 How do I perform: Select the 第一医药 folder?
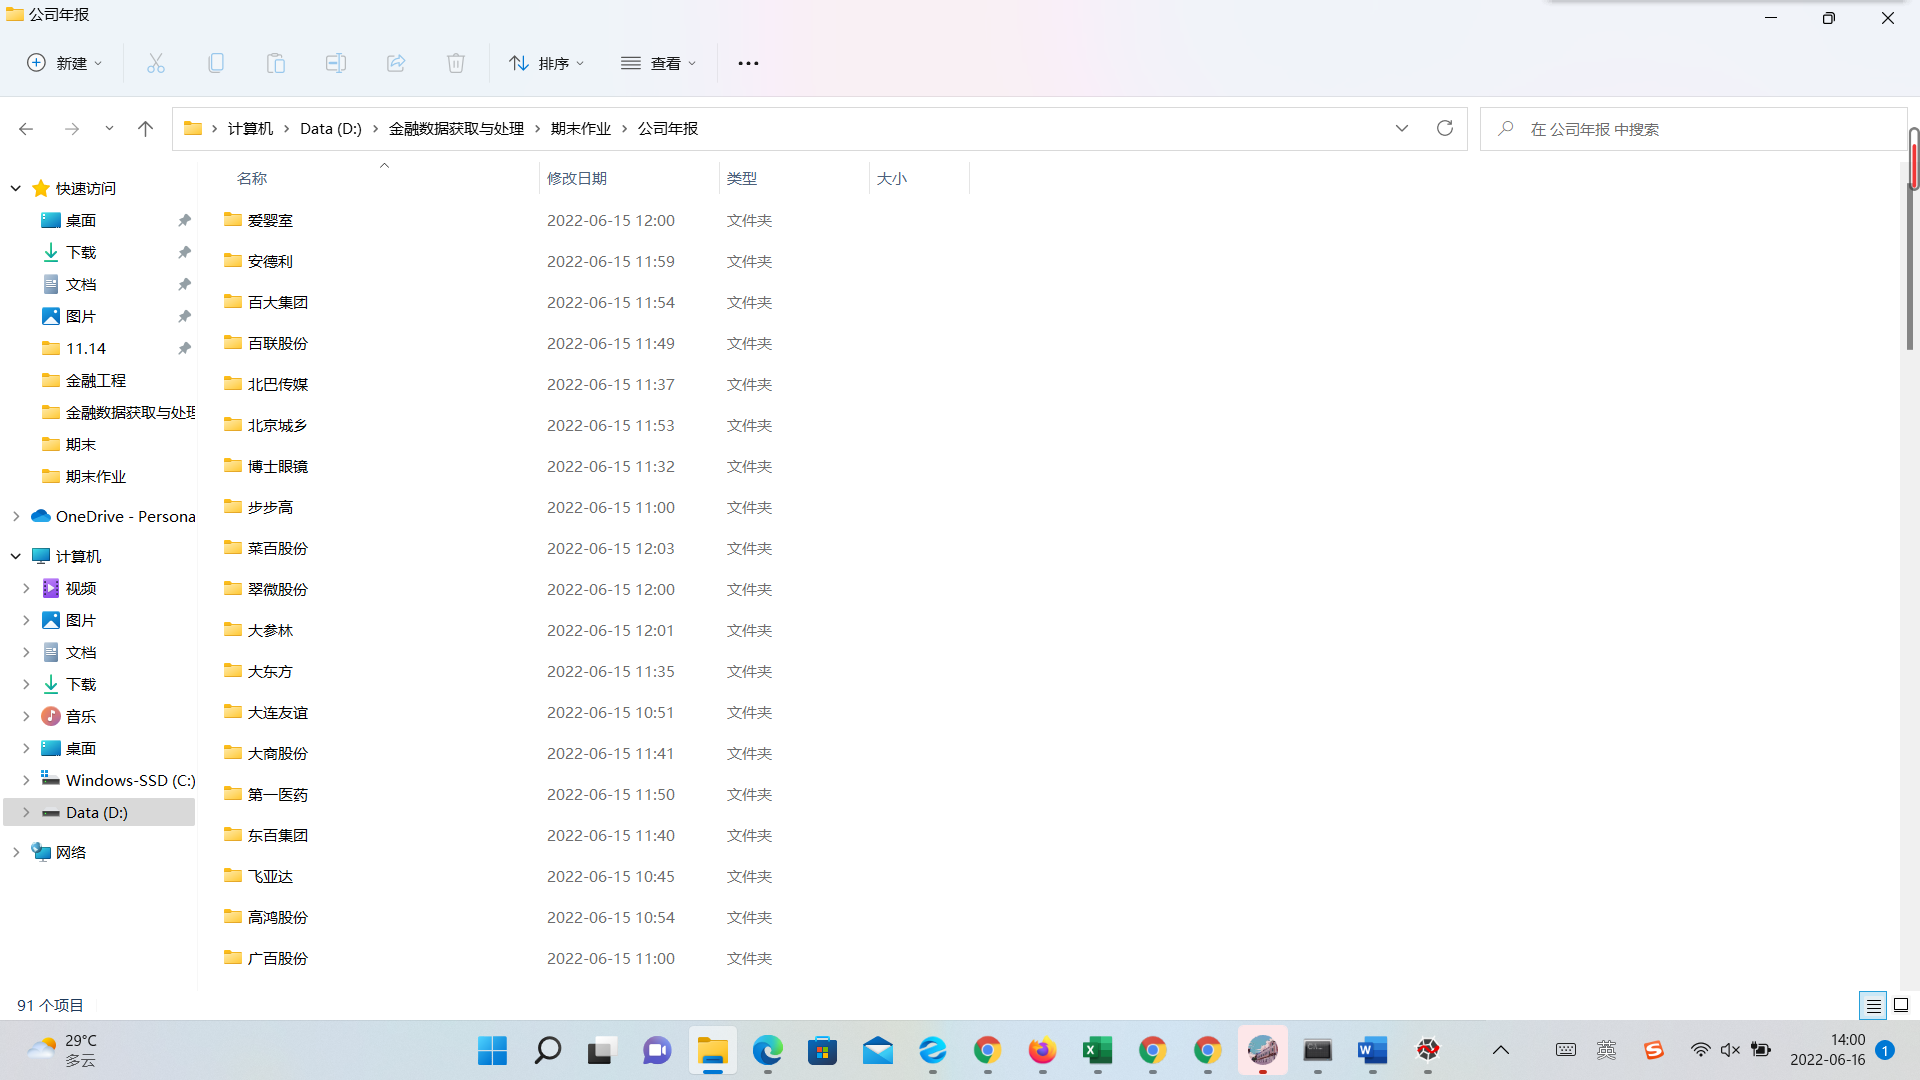click(278, 794)
